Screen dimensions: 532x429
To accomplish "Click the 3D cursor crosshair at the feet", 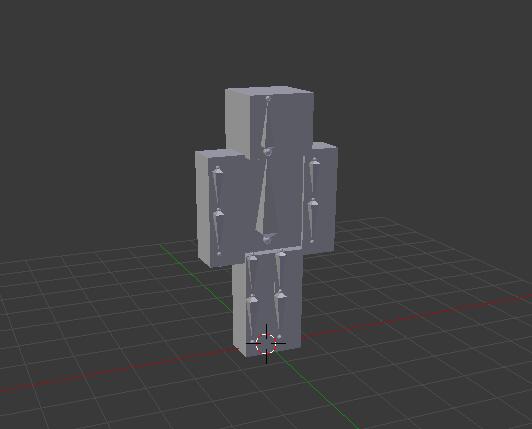I will (266, 343).
